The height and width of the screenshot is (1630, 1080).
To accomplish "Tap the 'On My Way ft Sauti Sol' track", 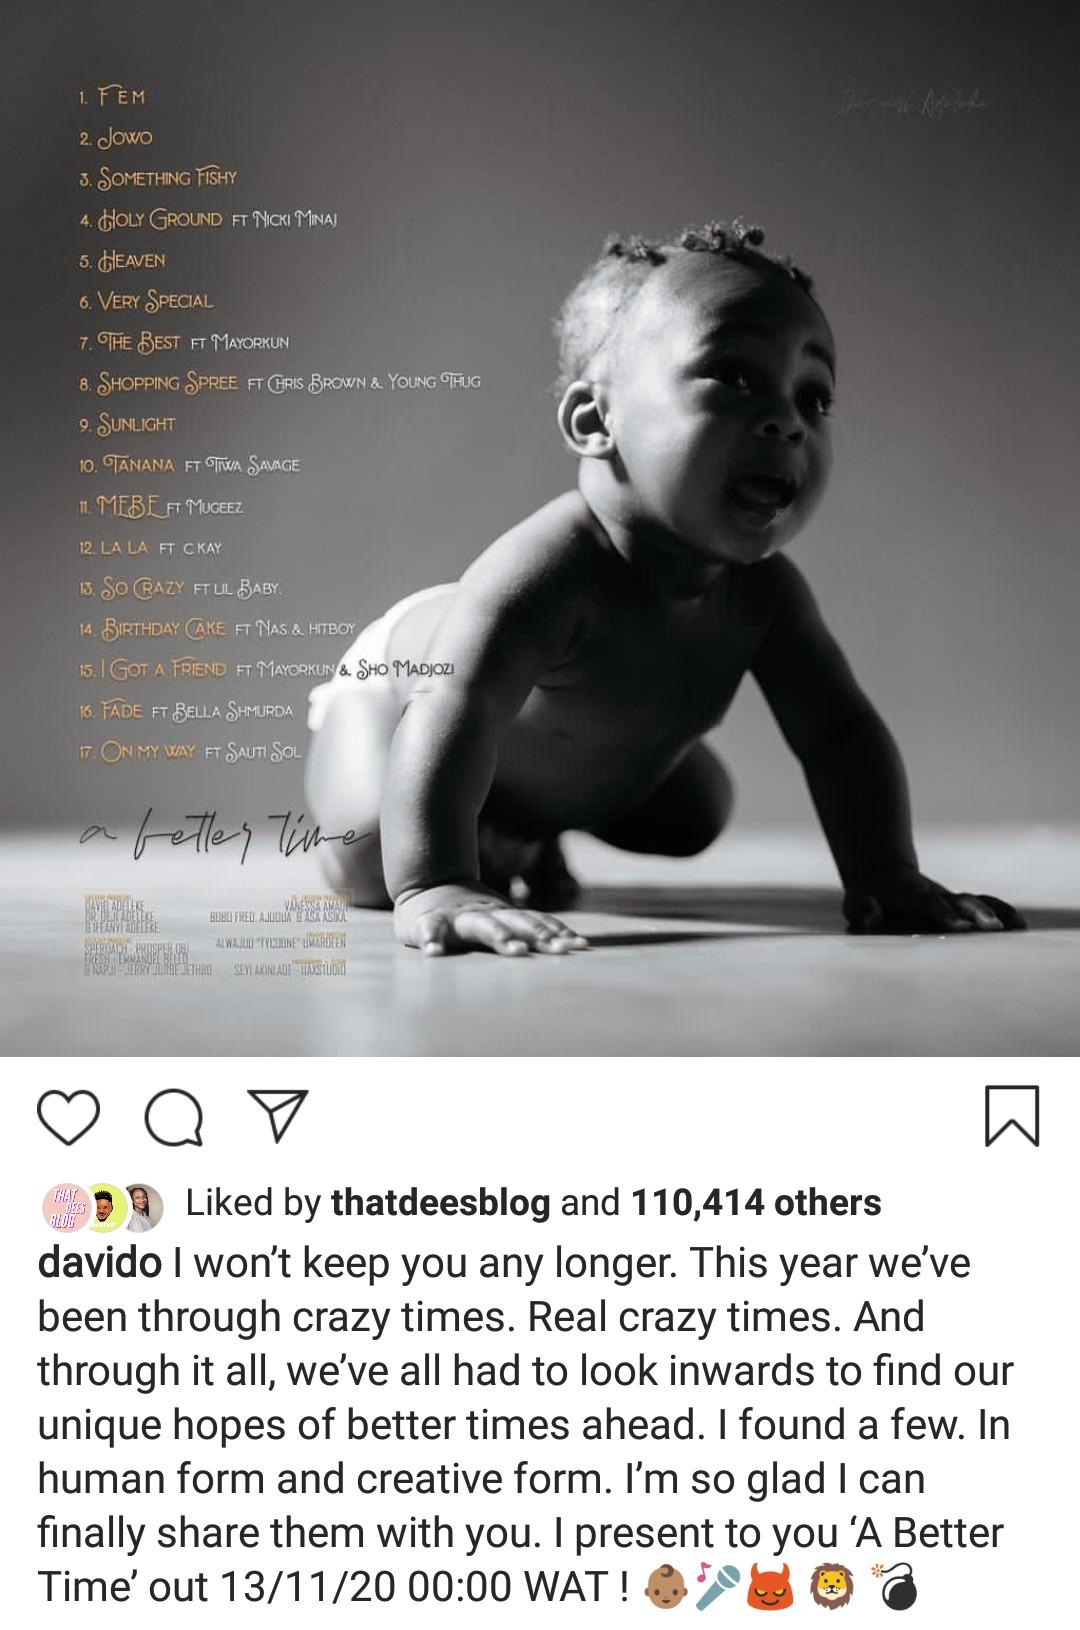I will [x=189, y=752].
